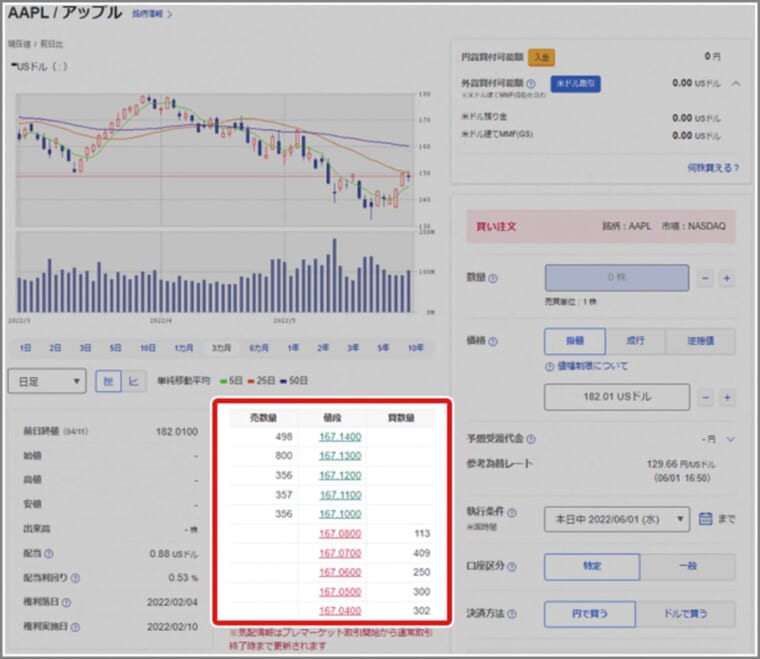The width and height of the screenshot is (760, 659).
Task: Open help icon next to ex-rights date 2022/02/04
Action: click(66, 602)
